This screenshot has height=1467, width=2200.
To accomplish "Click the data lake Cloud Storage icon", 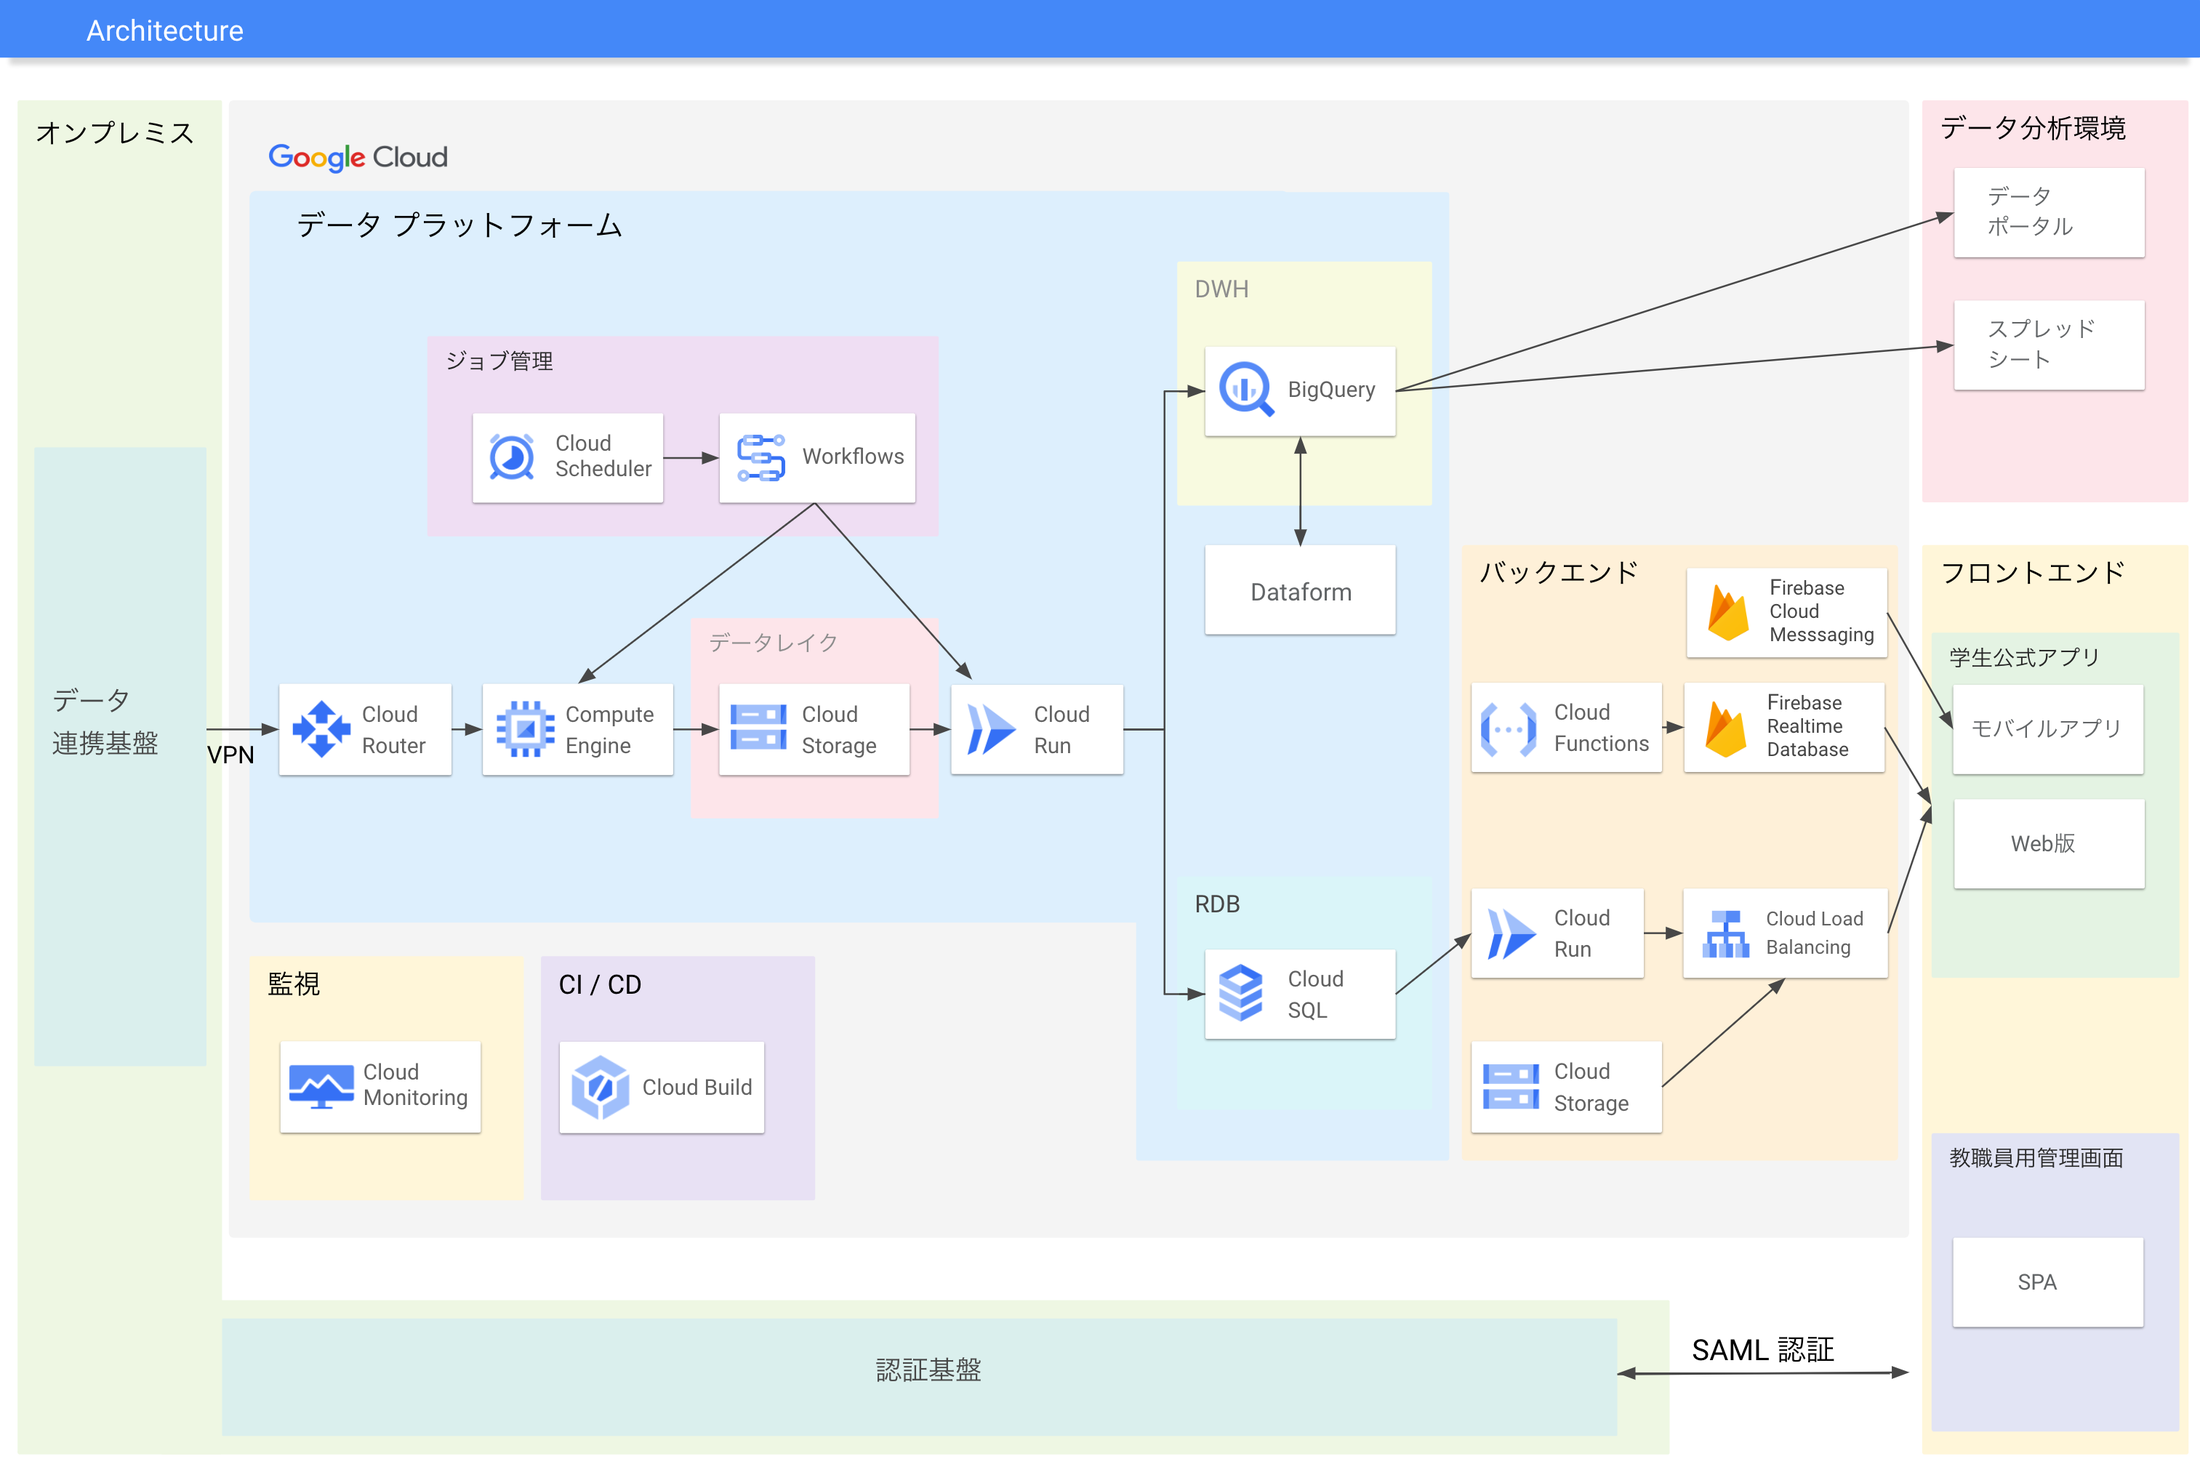I will tap(759, 728).
